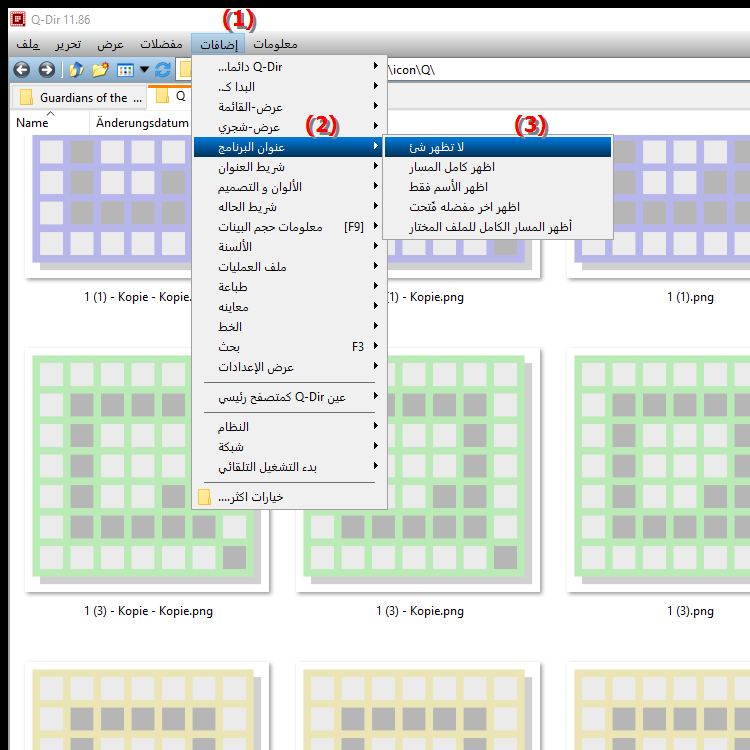Select the عنوان البرنامج menu entry
Image resolution: width=750 pixels, height=750 pixels.
(288, 147)
